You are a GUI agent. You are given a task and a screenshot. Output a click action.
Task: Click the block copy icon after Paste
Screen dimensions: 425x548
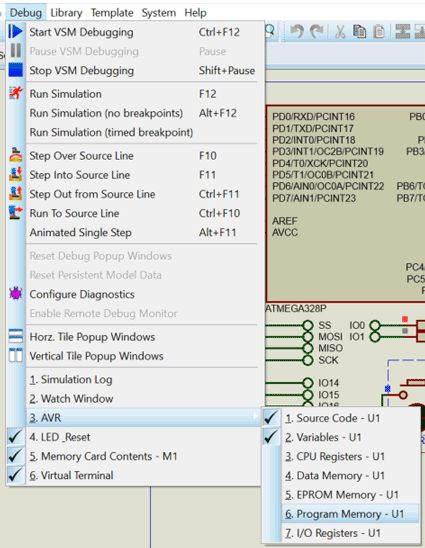[403, 31]
